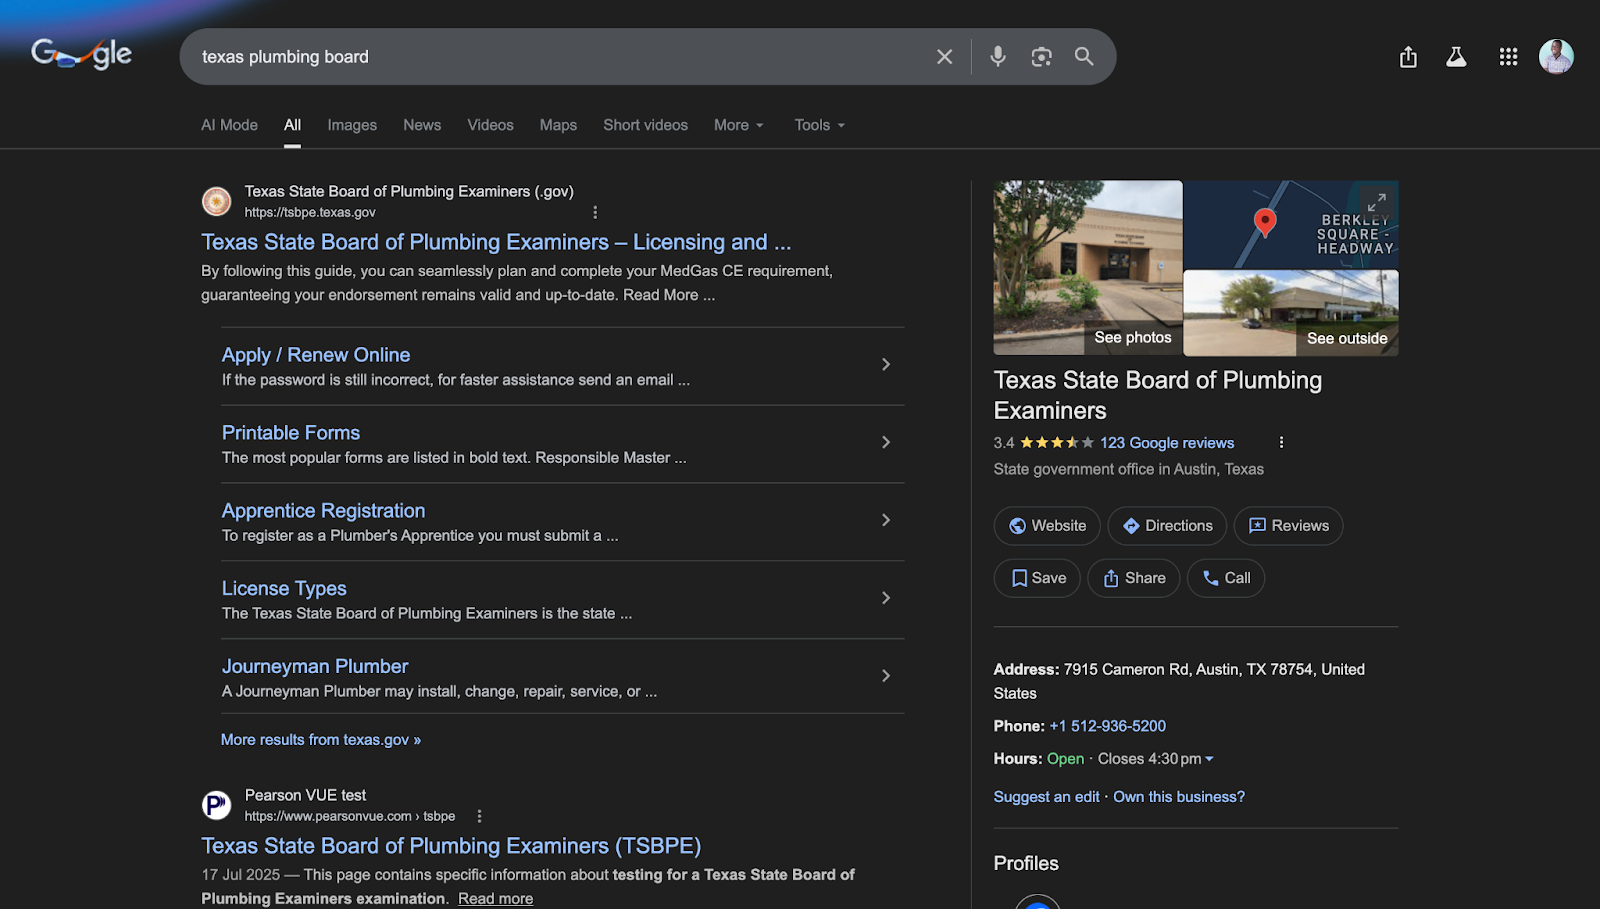Switch to the Maps tab
The width and height of the screenshot is (1600, 909).
pos(557,125)
